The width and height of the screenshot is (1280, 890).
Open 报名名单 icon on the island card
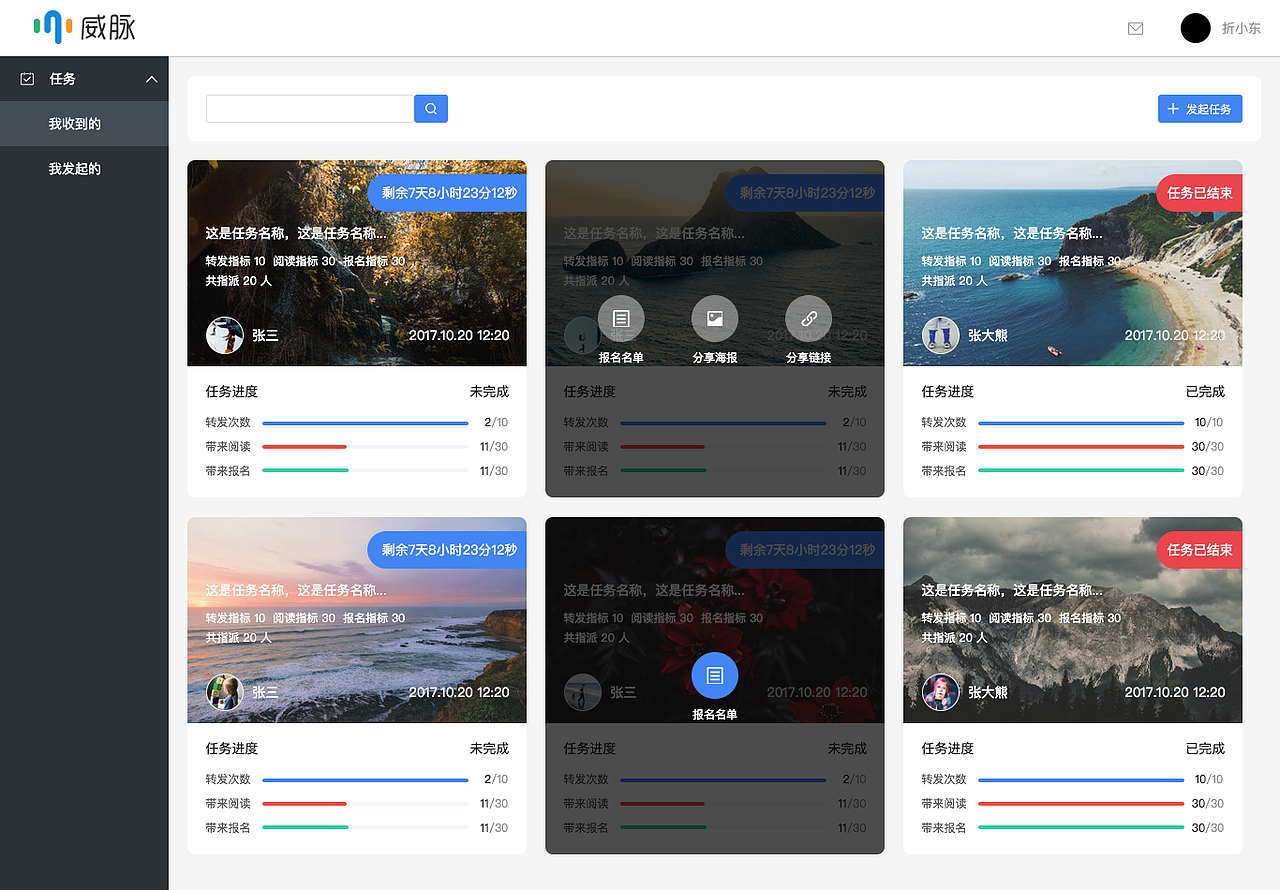pos(621,319)
